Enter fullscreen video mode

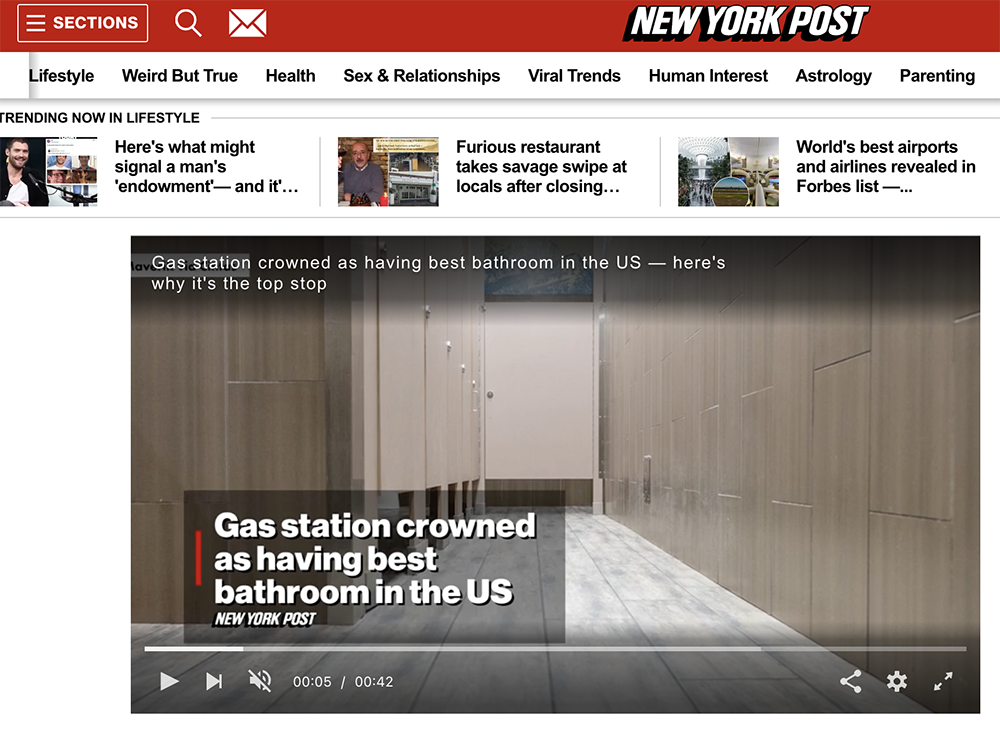[943, 681]
